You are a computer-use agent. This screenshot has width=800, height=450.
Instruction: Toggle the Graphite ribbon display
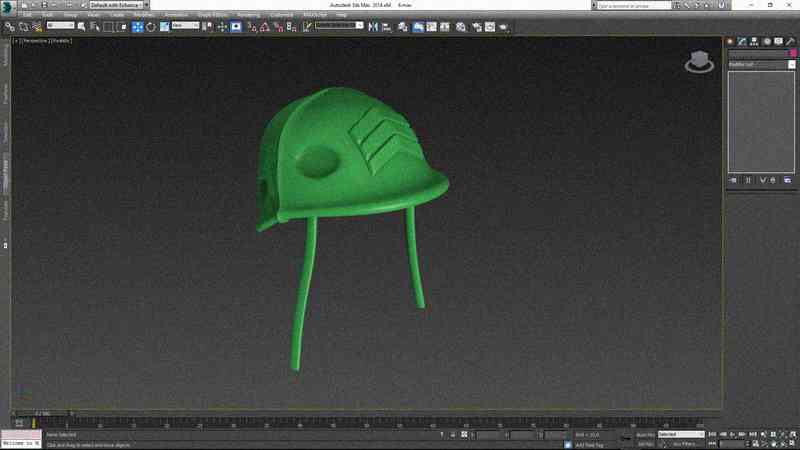pyautogui.click(x=418, y=27)
